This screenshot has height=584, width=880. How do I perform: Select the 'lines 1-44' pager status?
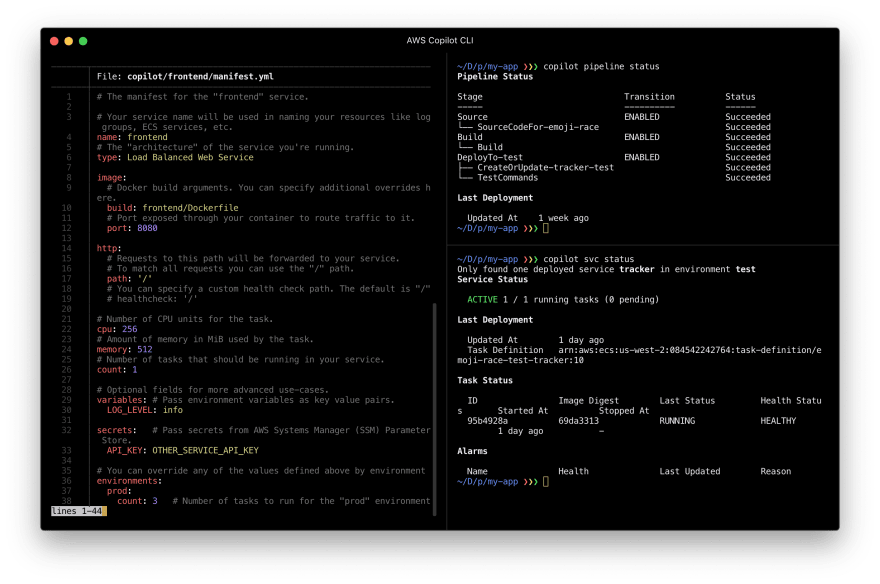click(78, 511)
